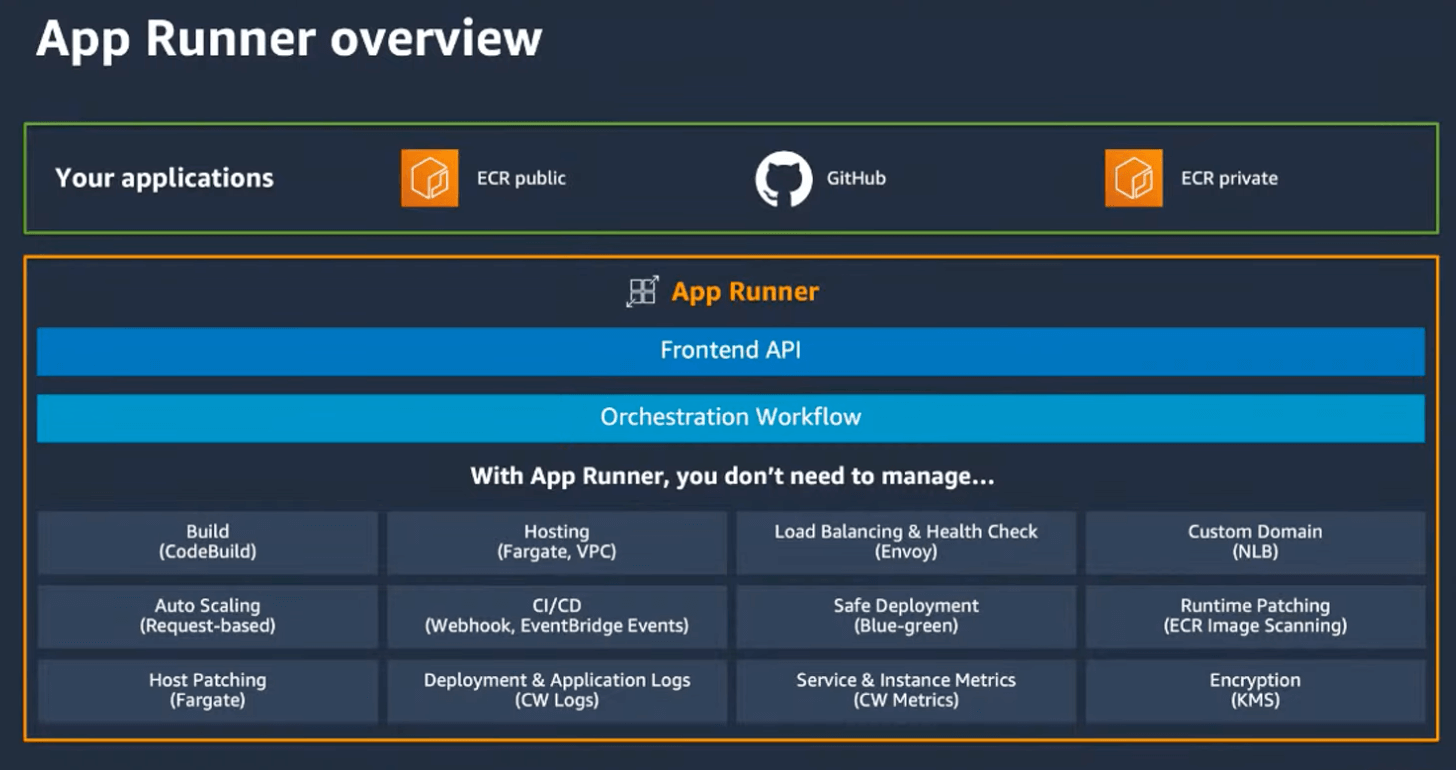Click the orange "App Runner" heading
1456x770 pixels.
pyautogui.click(x=745, y=292)
